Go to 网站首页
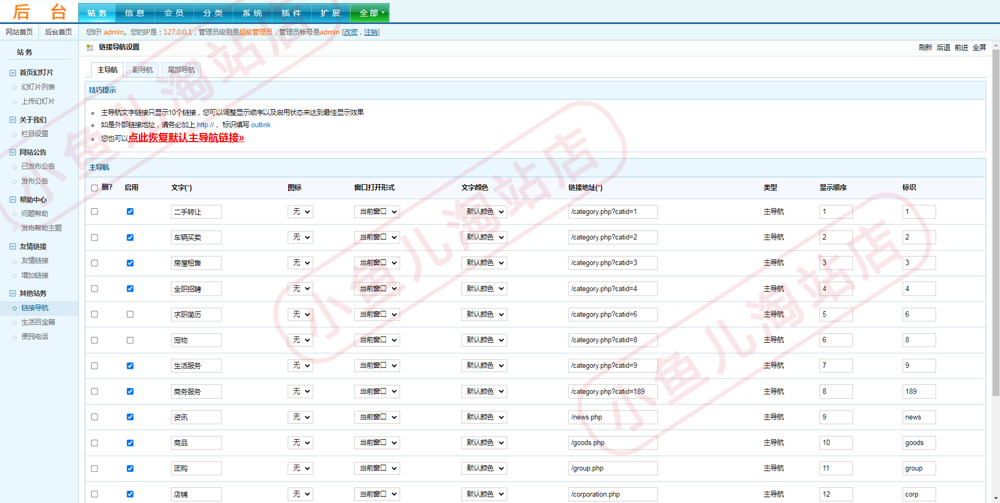The height and width of the screenshot is (503, 1000). coord(19,32)
